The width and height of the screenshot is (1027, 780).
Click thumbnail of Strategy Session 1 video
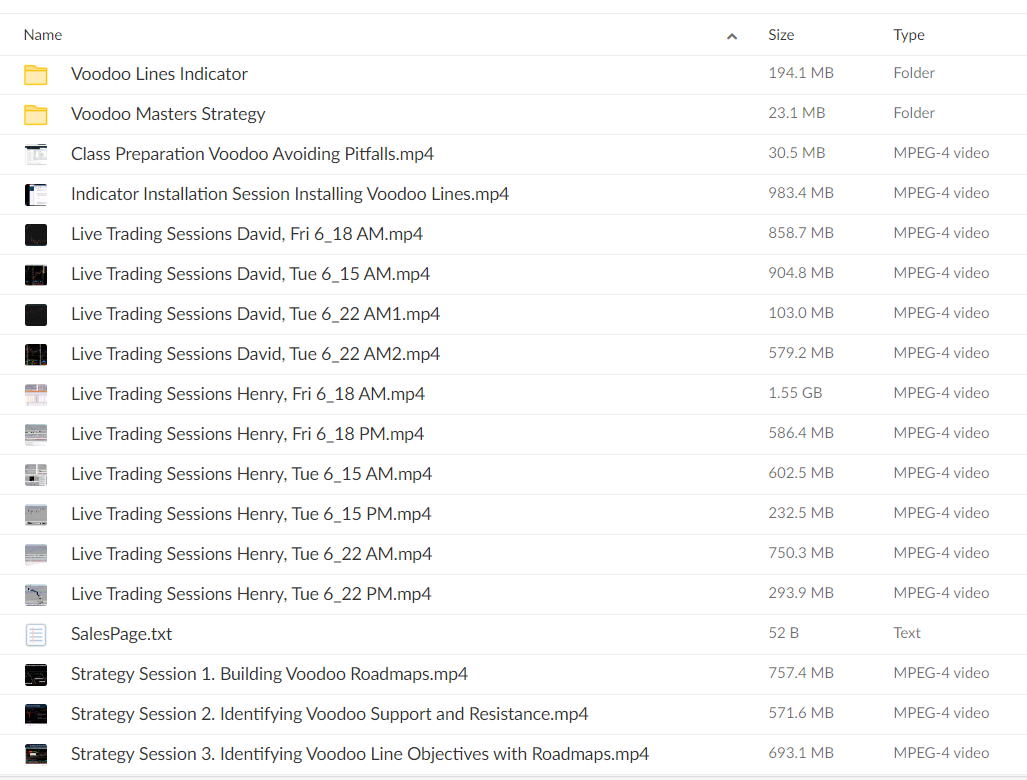click(36, 675)
